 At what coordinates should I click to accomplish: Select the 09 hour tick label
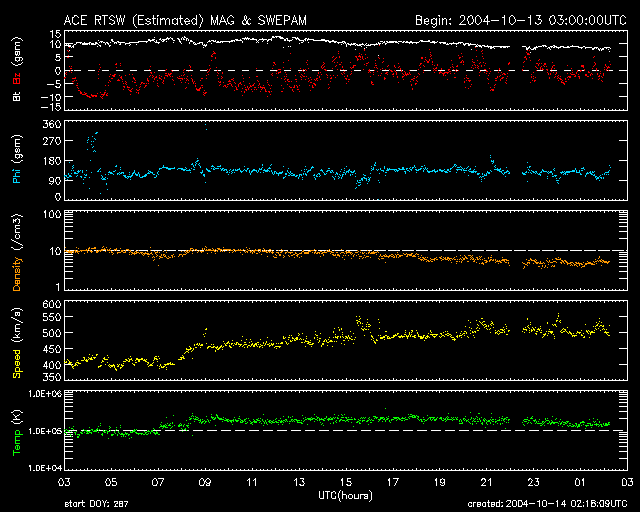click(x=205, y=483)
